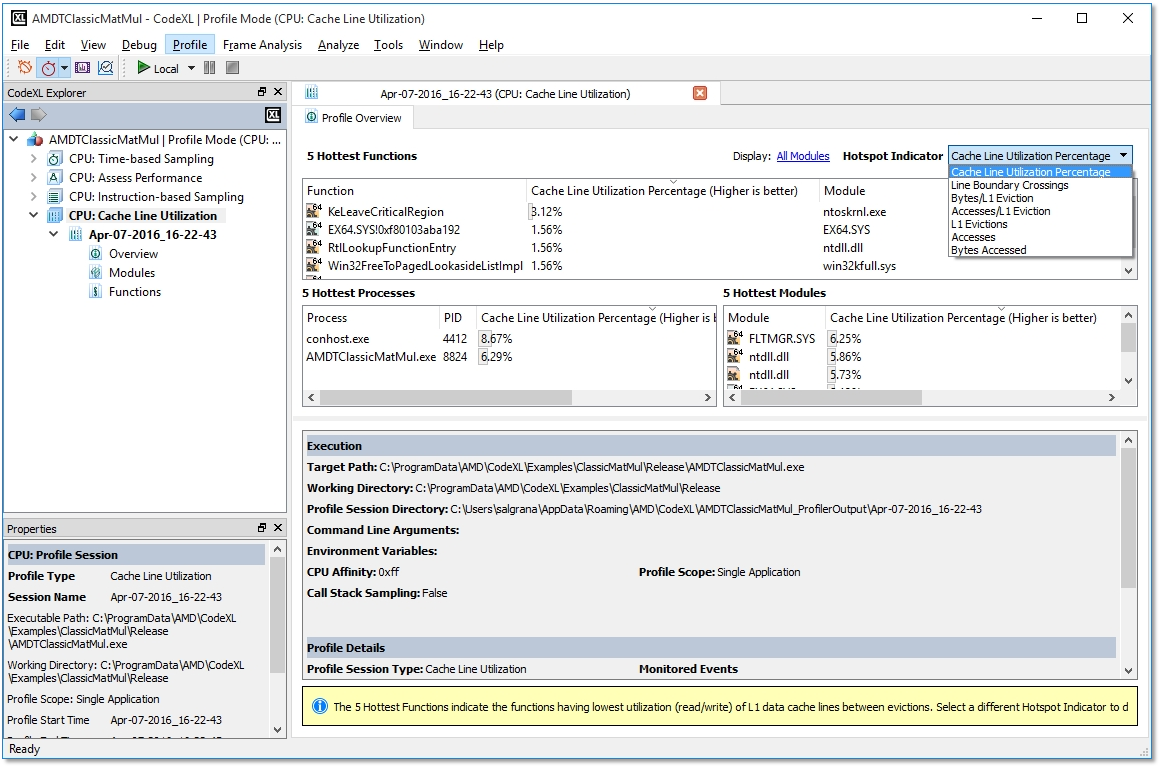Sort by the PID column header

pos(457,318)
